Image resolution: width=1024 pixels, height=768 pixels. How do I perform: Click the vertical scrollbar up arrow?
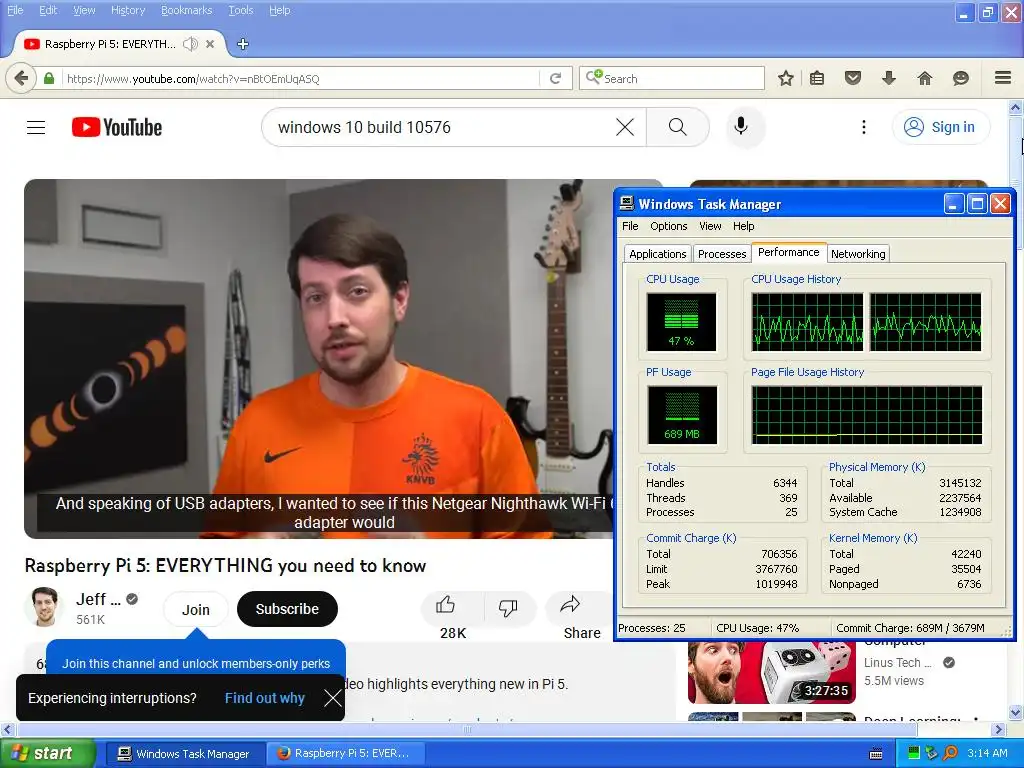(x=1016, y=106)
